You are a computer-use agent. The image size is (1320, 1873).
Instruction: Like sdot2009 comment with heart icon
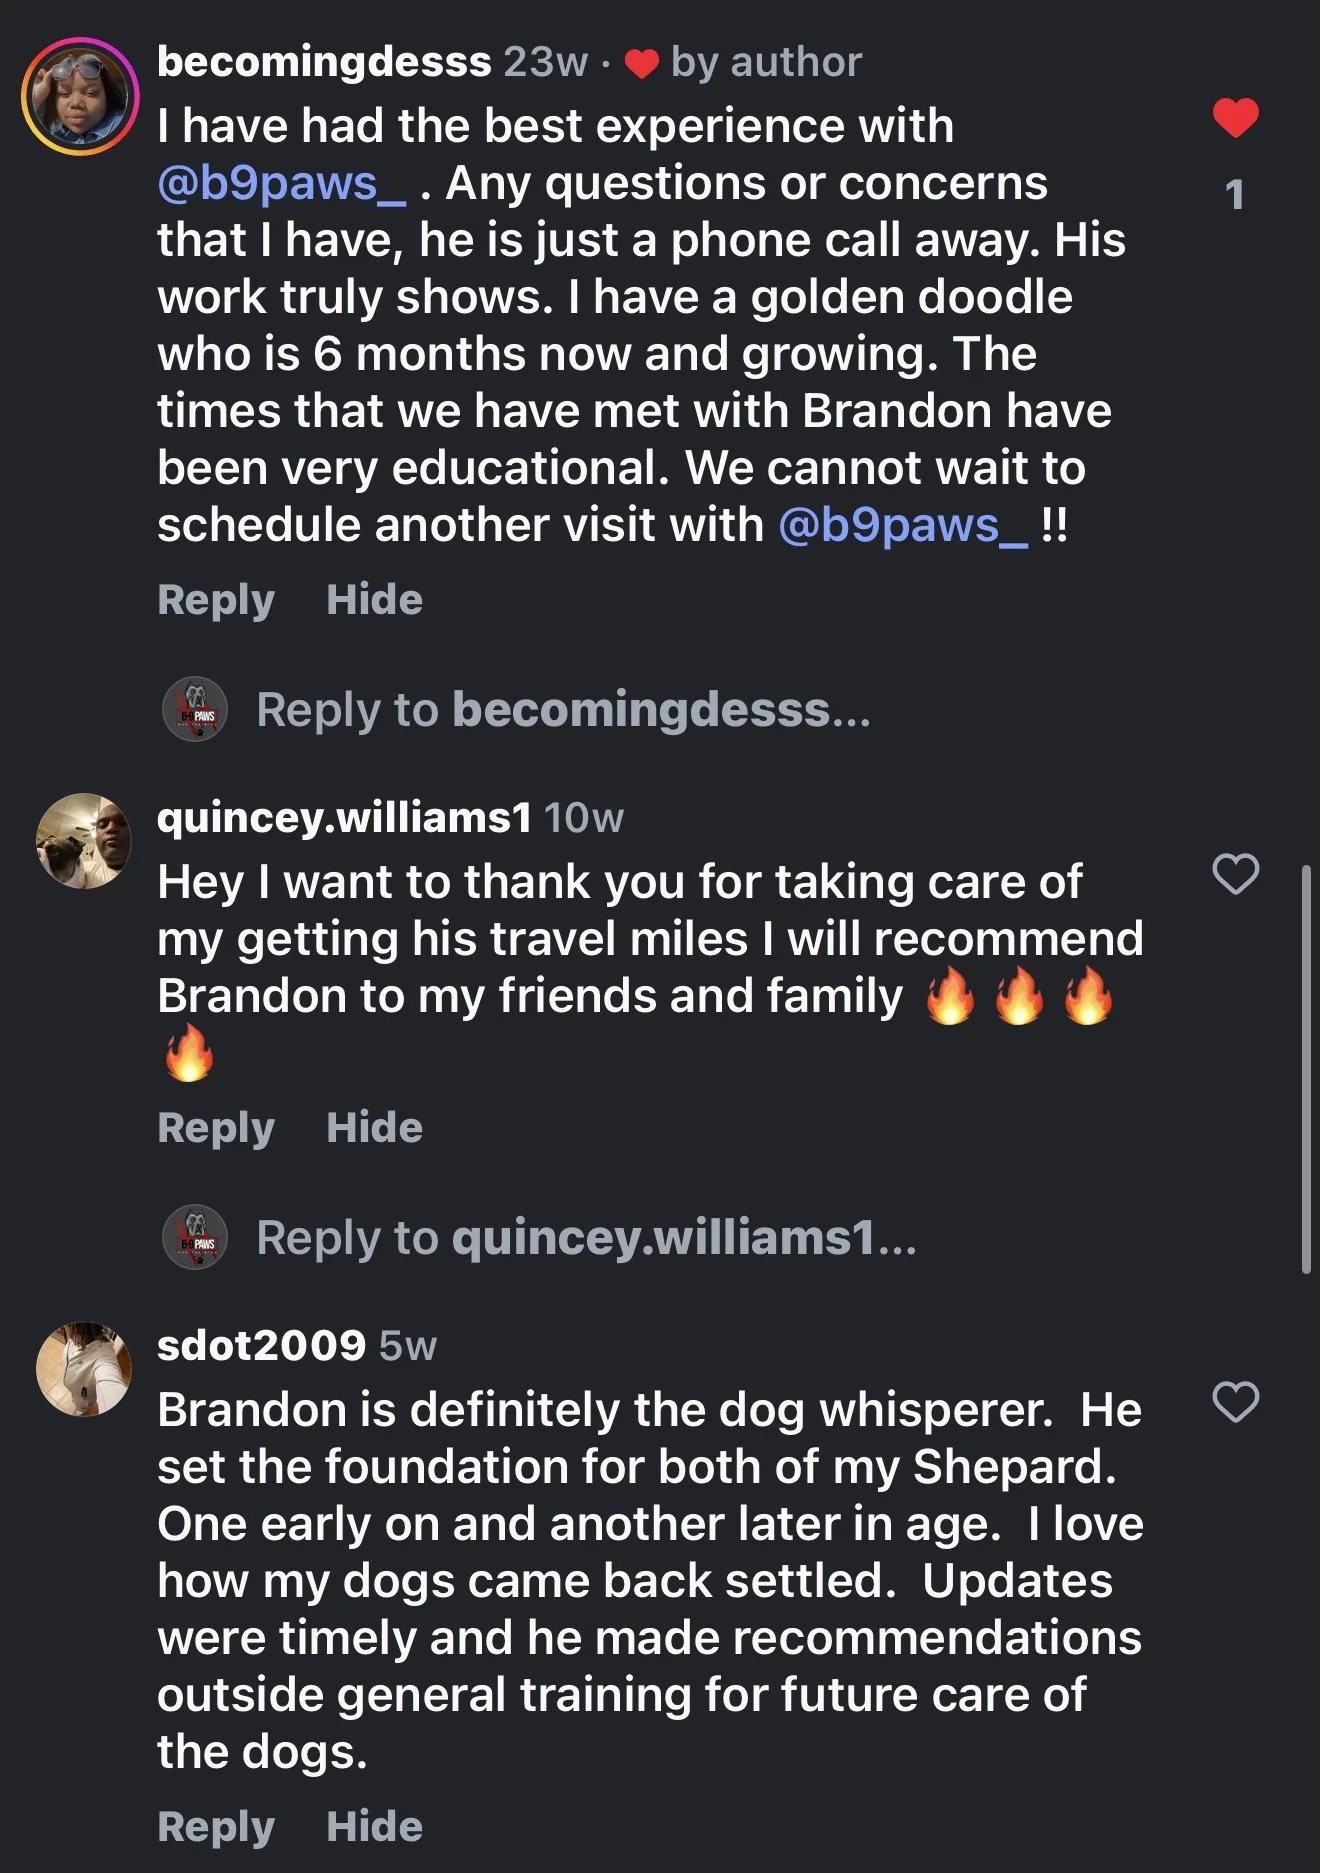1235,1402
